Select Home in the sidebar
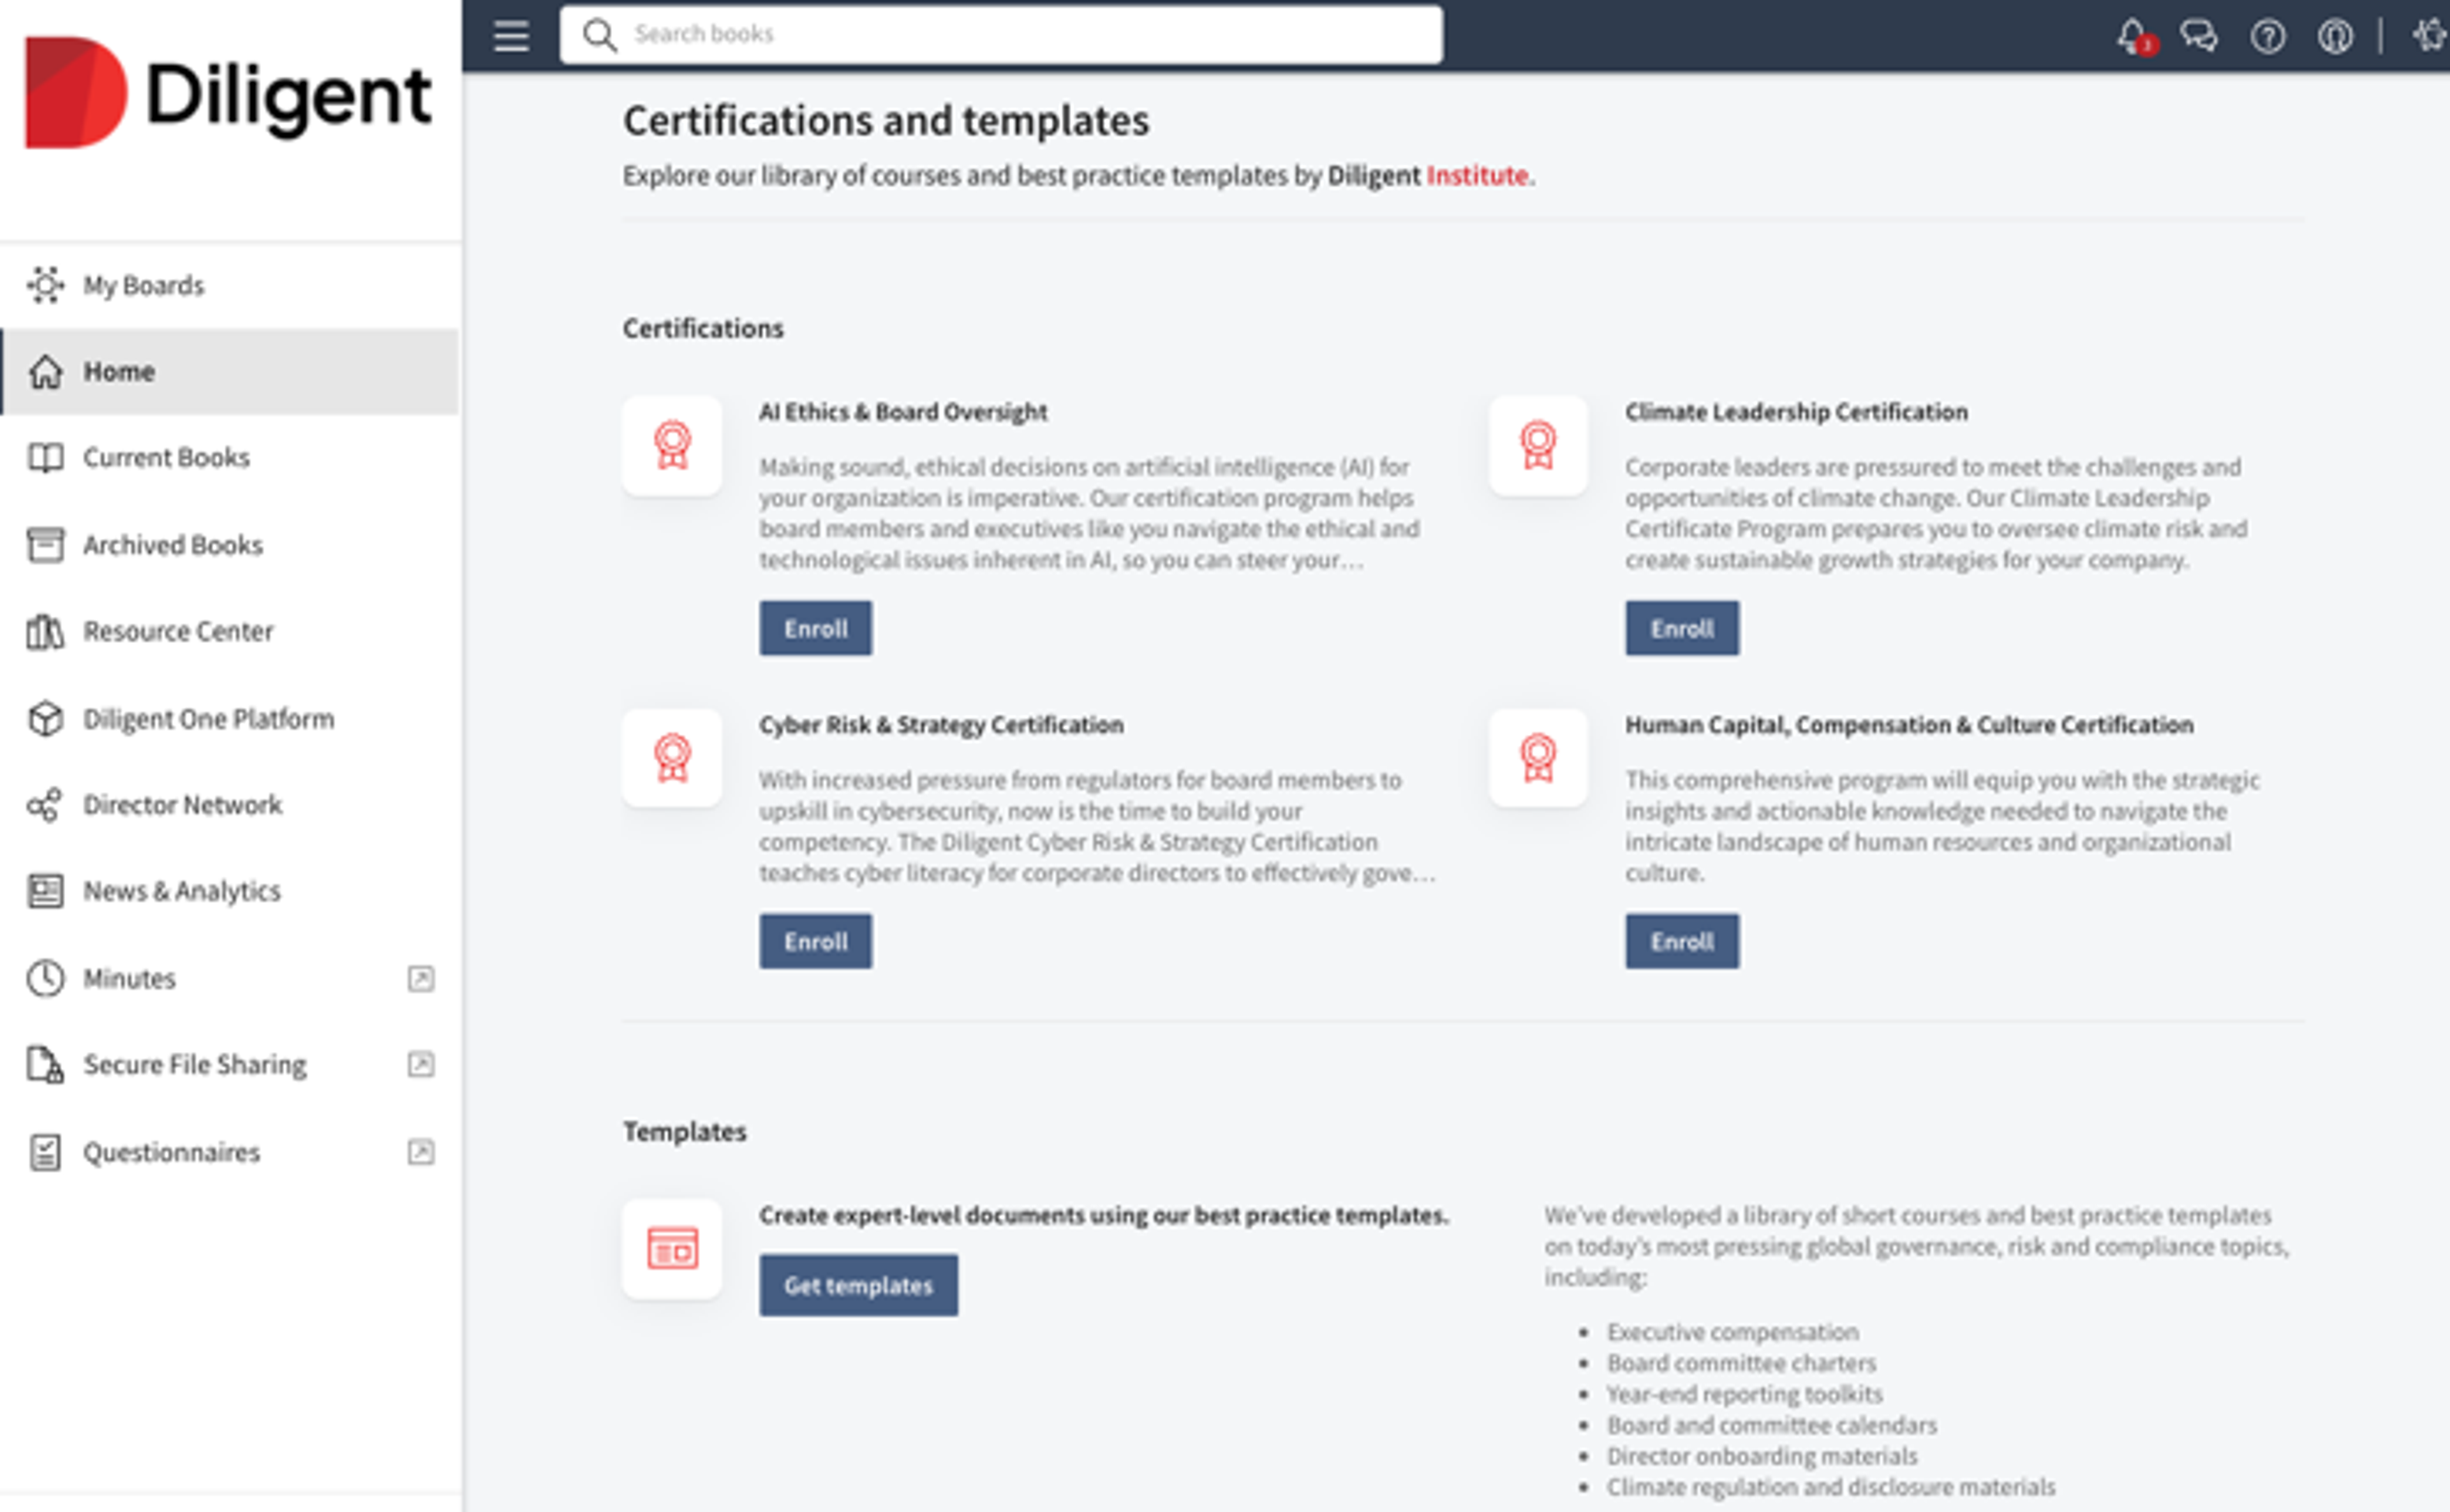 pyautogui.click(x=230, y=371)
